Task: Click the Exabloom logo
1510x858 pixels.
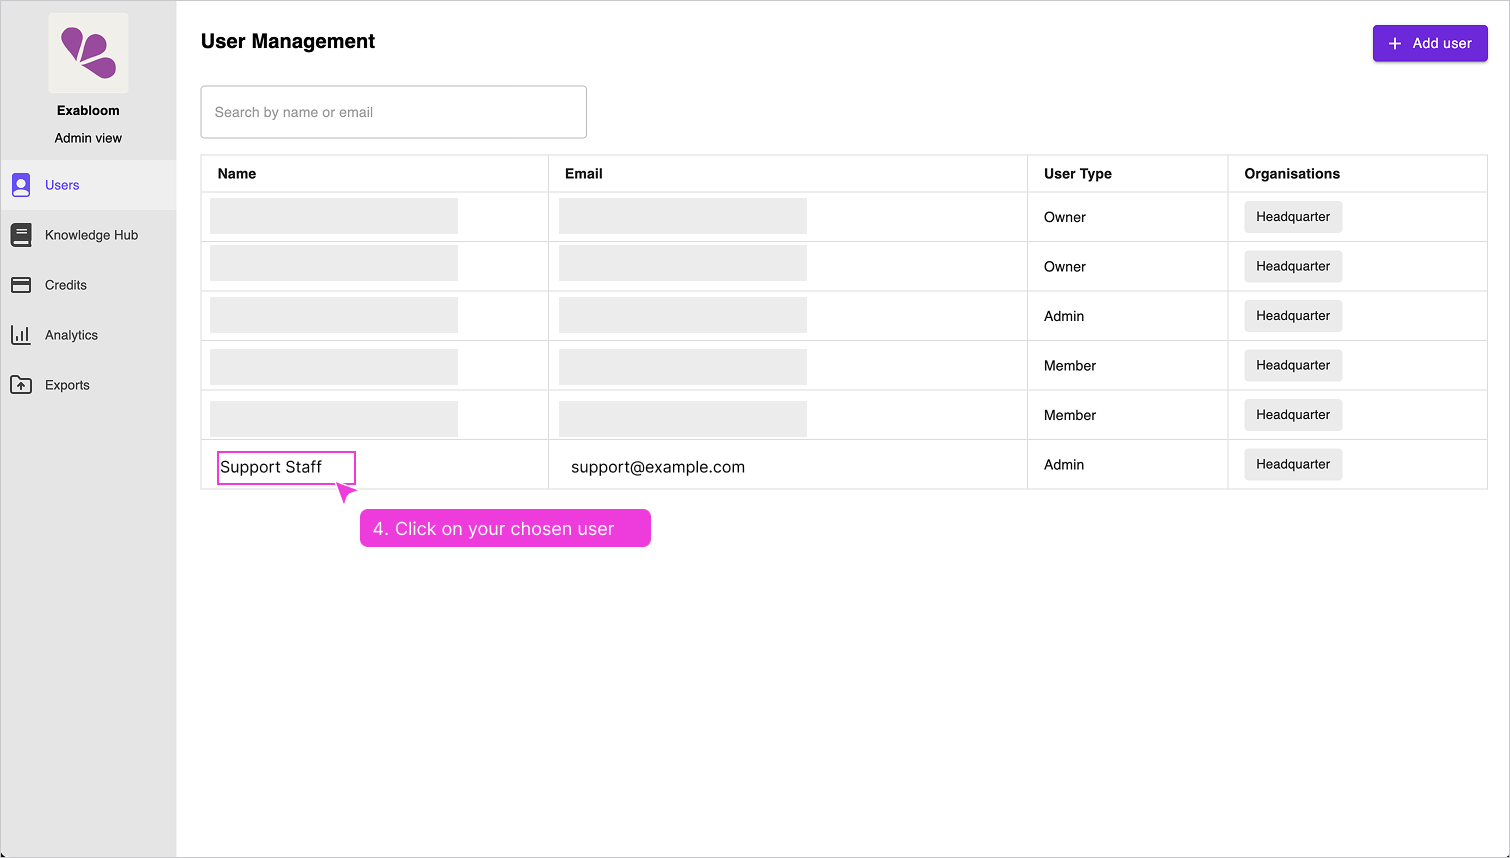Action: coord(88,54)
